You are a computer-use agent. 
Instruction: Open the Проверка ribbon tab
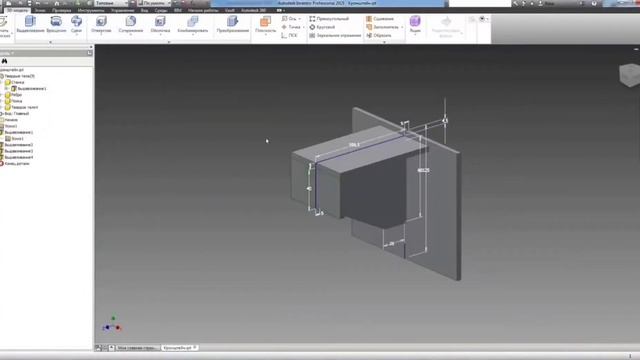tap(61, 10)
